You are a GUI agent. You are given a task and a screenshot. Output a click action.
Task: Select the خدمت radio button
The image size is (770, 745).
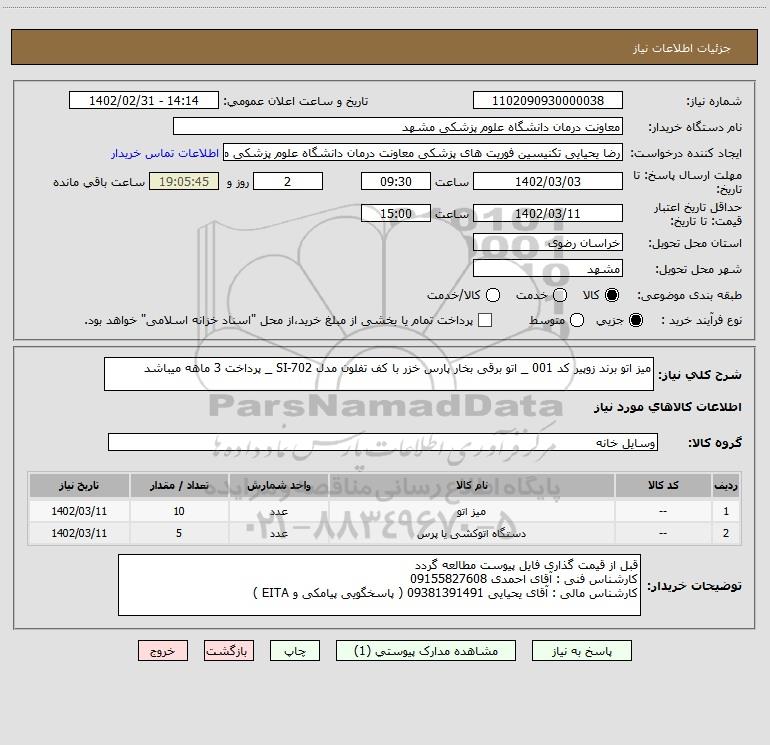tap(560, 295)
